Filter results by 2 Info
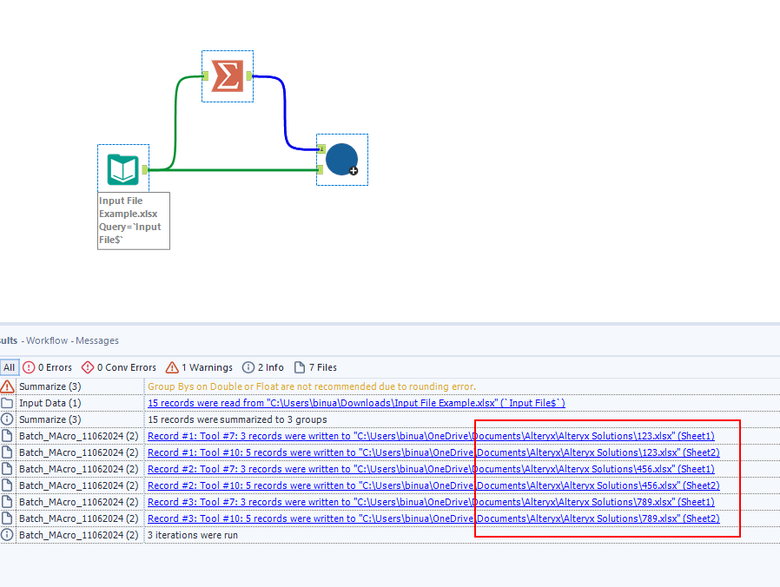 (263, 368)
